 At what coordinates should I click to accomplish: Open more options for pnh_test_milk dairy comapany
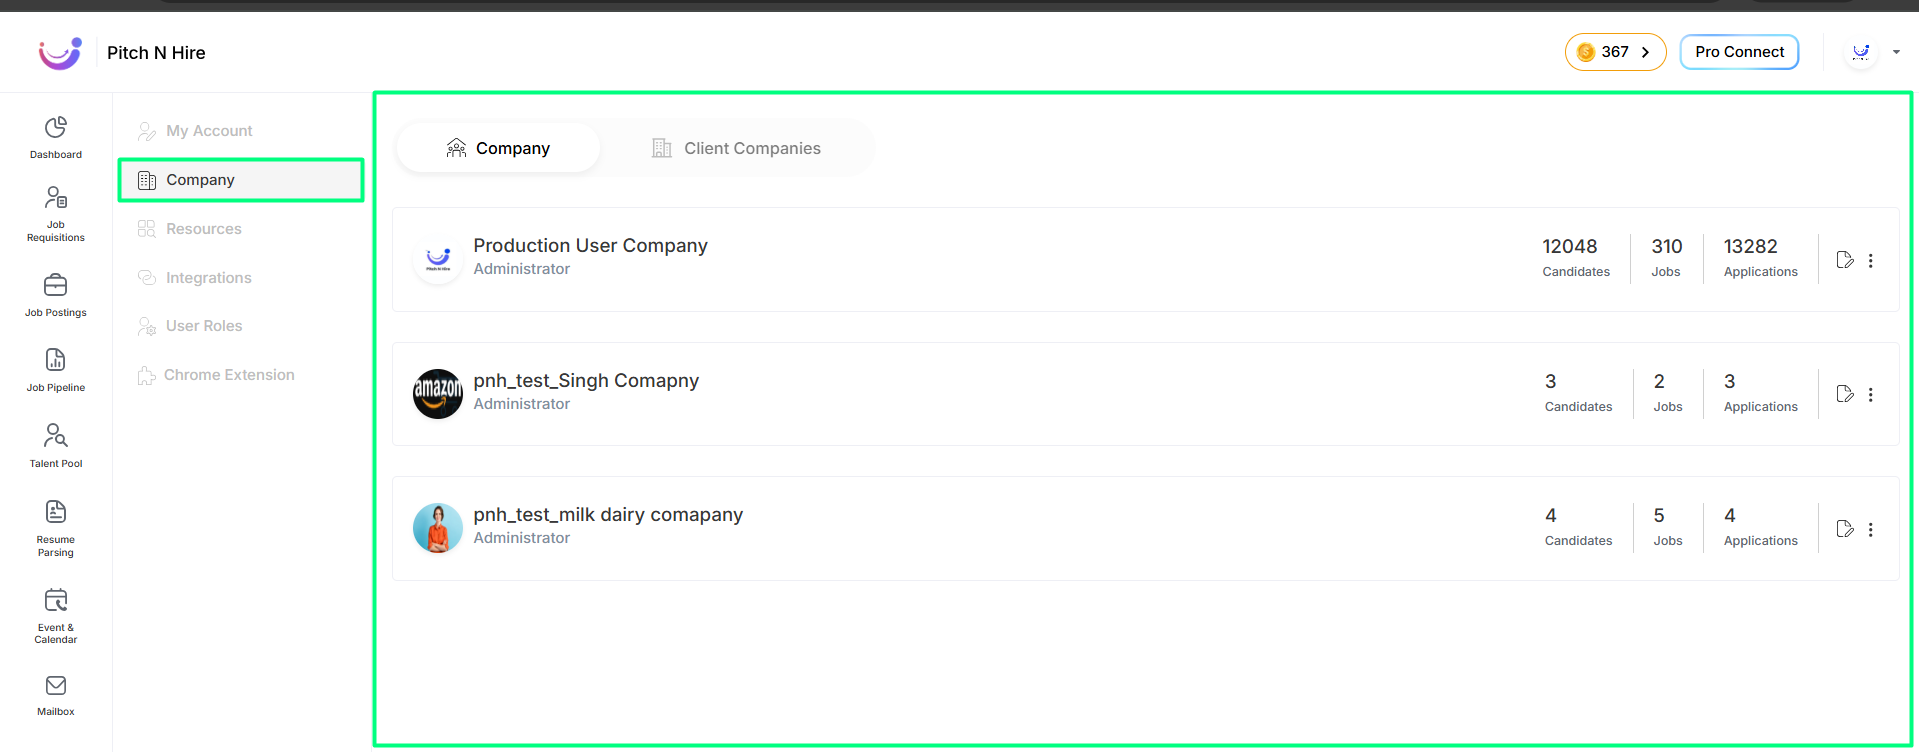pos(1870,529)
